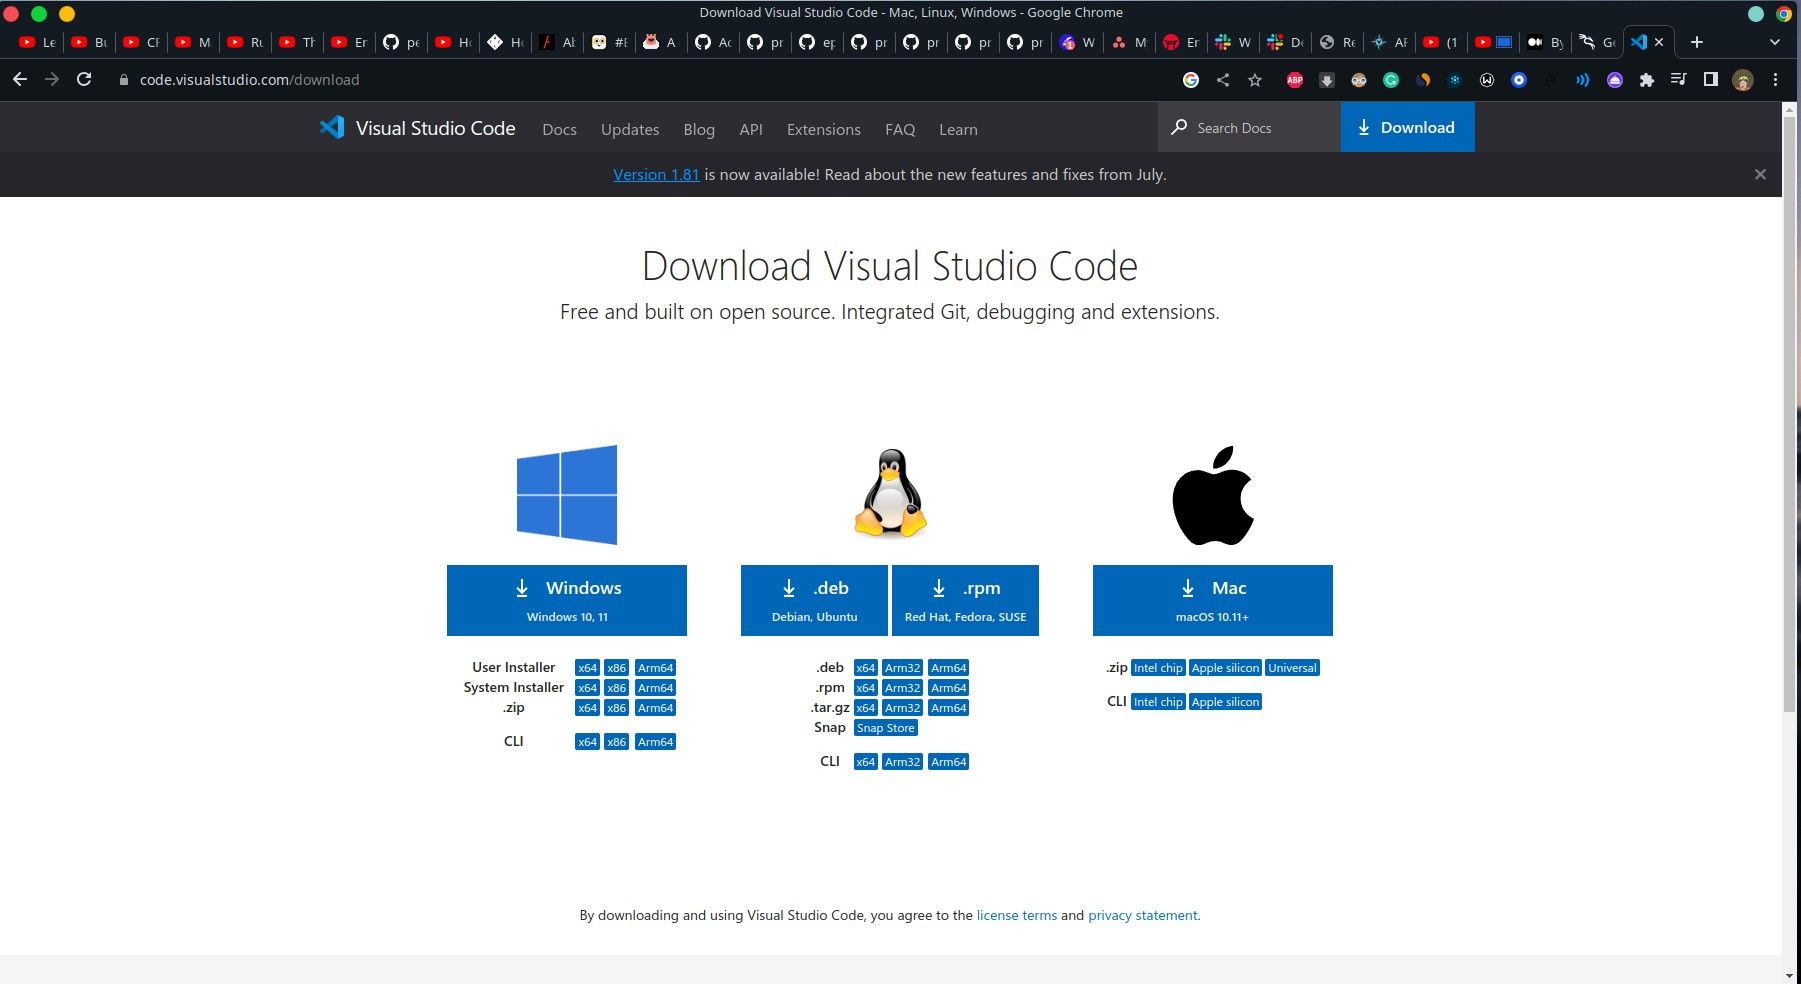Image resolution: width=1801 pixels, height=984 pixels.
Task: Open the Adblock Plus extension
Action: tap(1295, 80)
